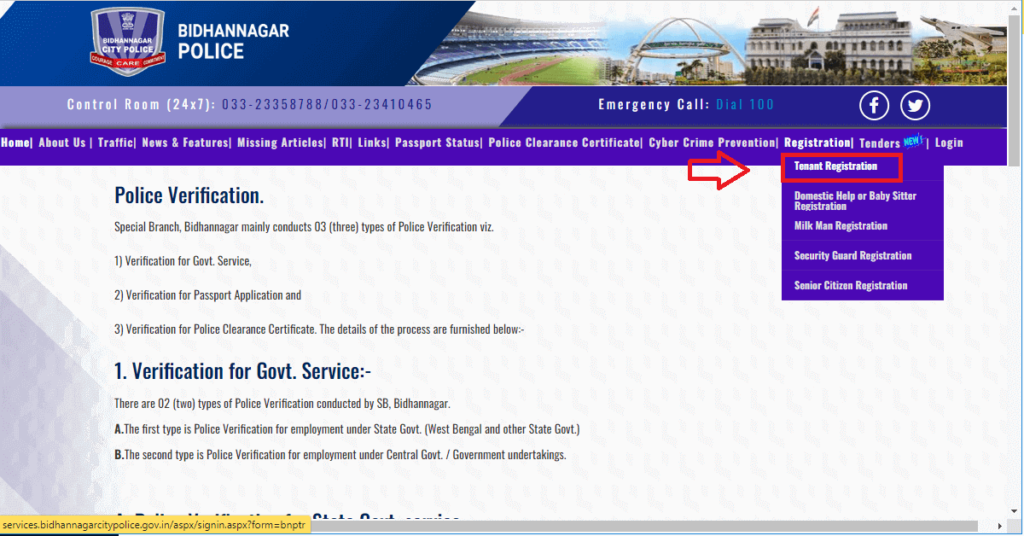Open the RTI menu item
The width and height of the screenshot is (1024, 536).
[340, 142]
